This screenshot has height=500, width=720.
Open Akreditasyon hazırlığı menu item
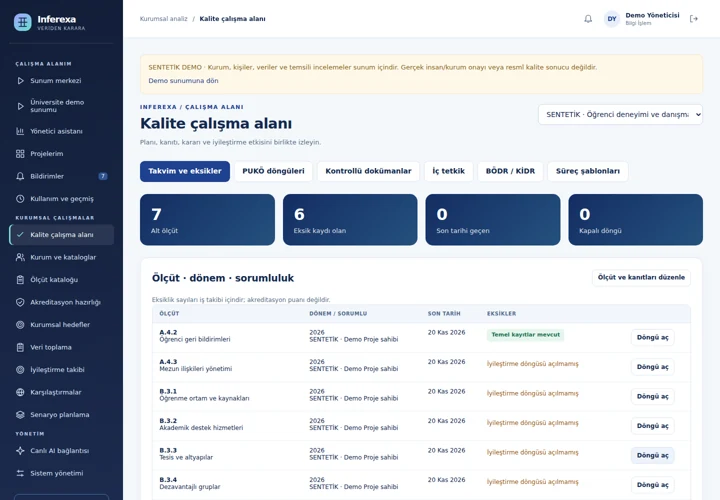pos(62,302)
